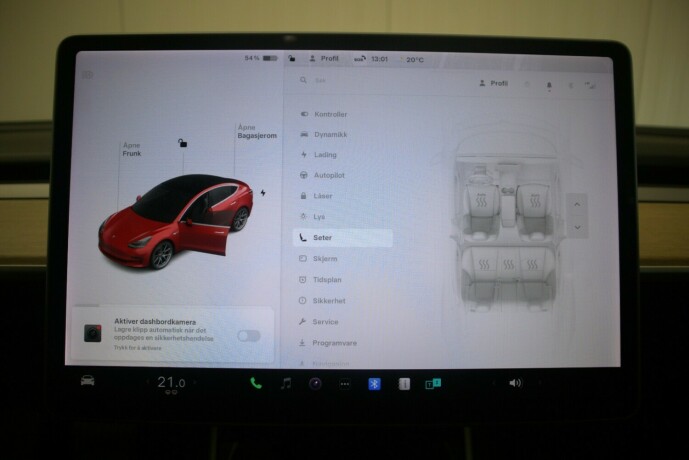This screenshot has height=460, width=689.
Task: Tap the dashcam camera icon in card
Action: (93, 333)
